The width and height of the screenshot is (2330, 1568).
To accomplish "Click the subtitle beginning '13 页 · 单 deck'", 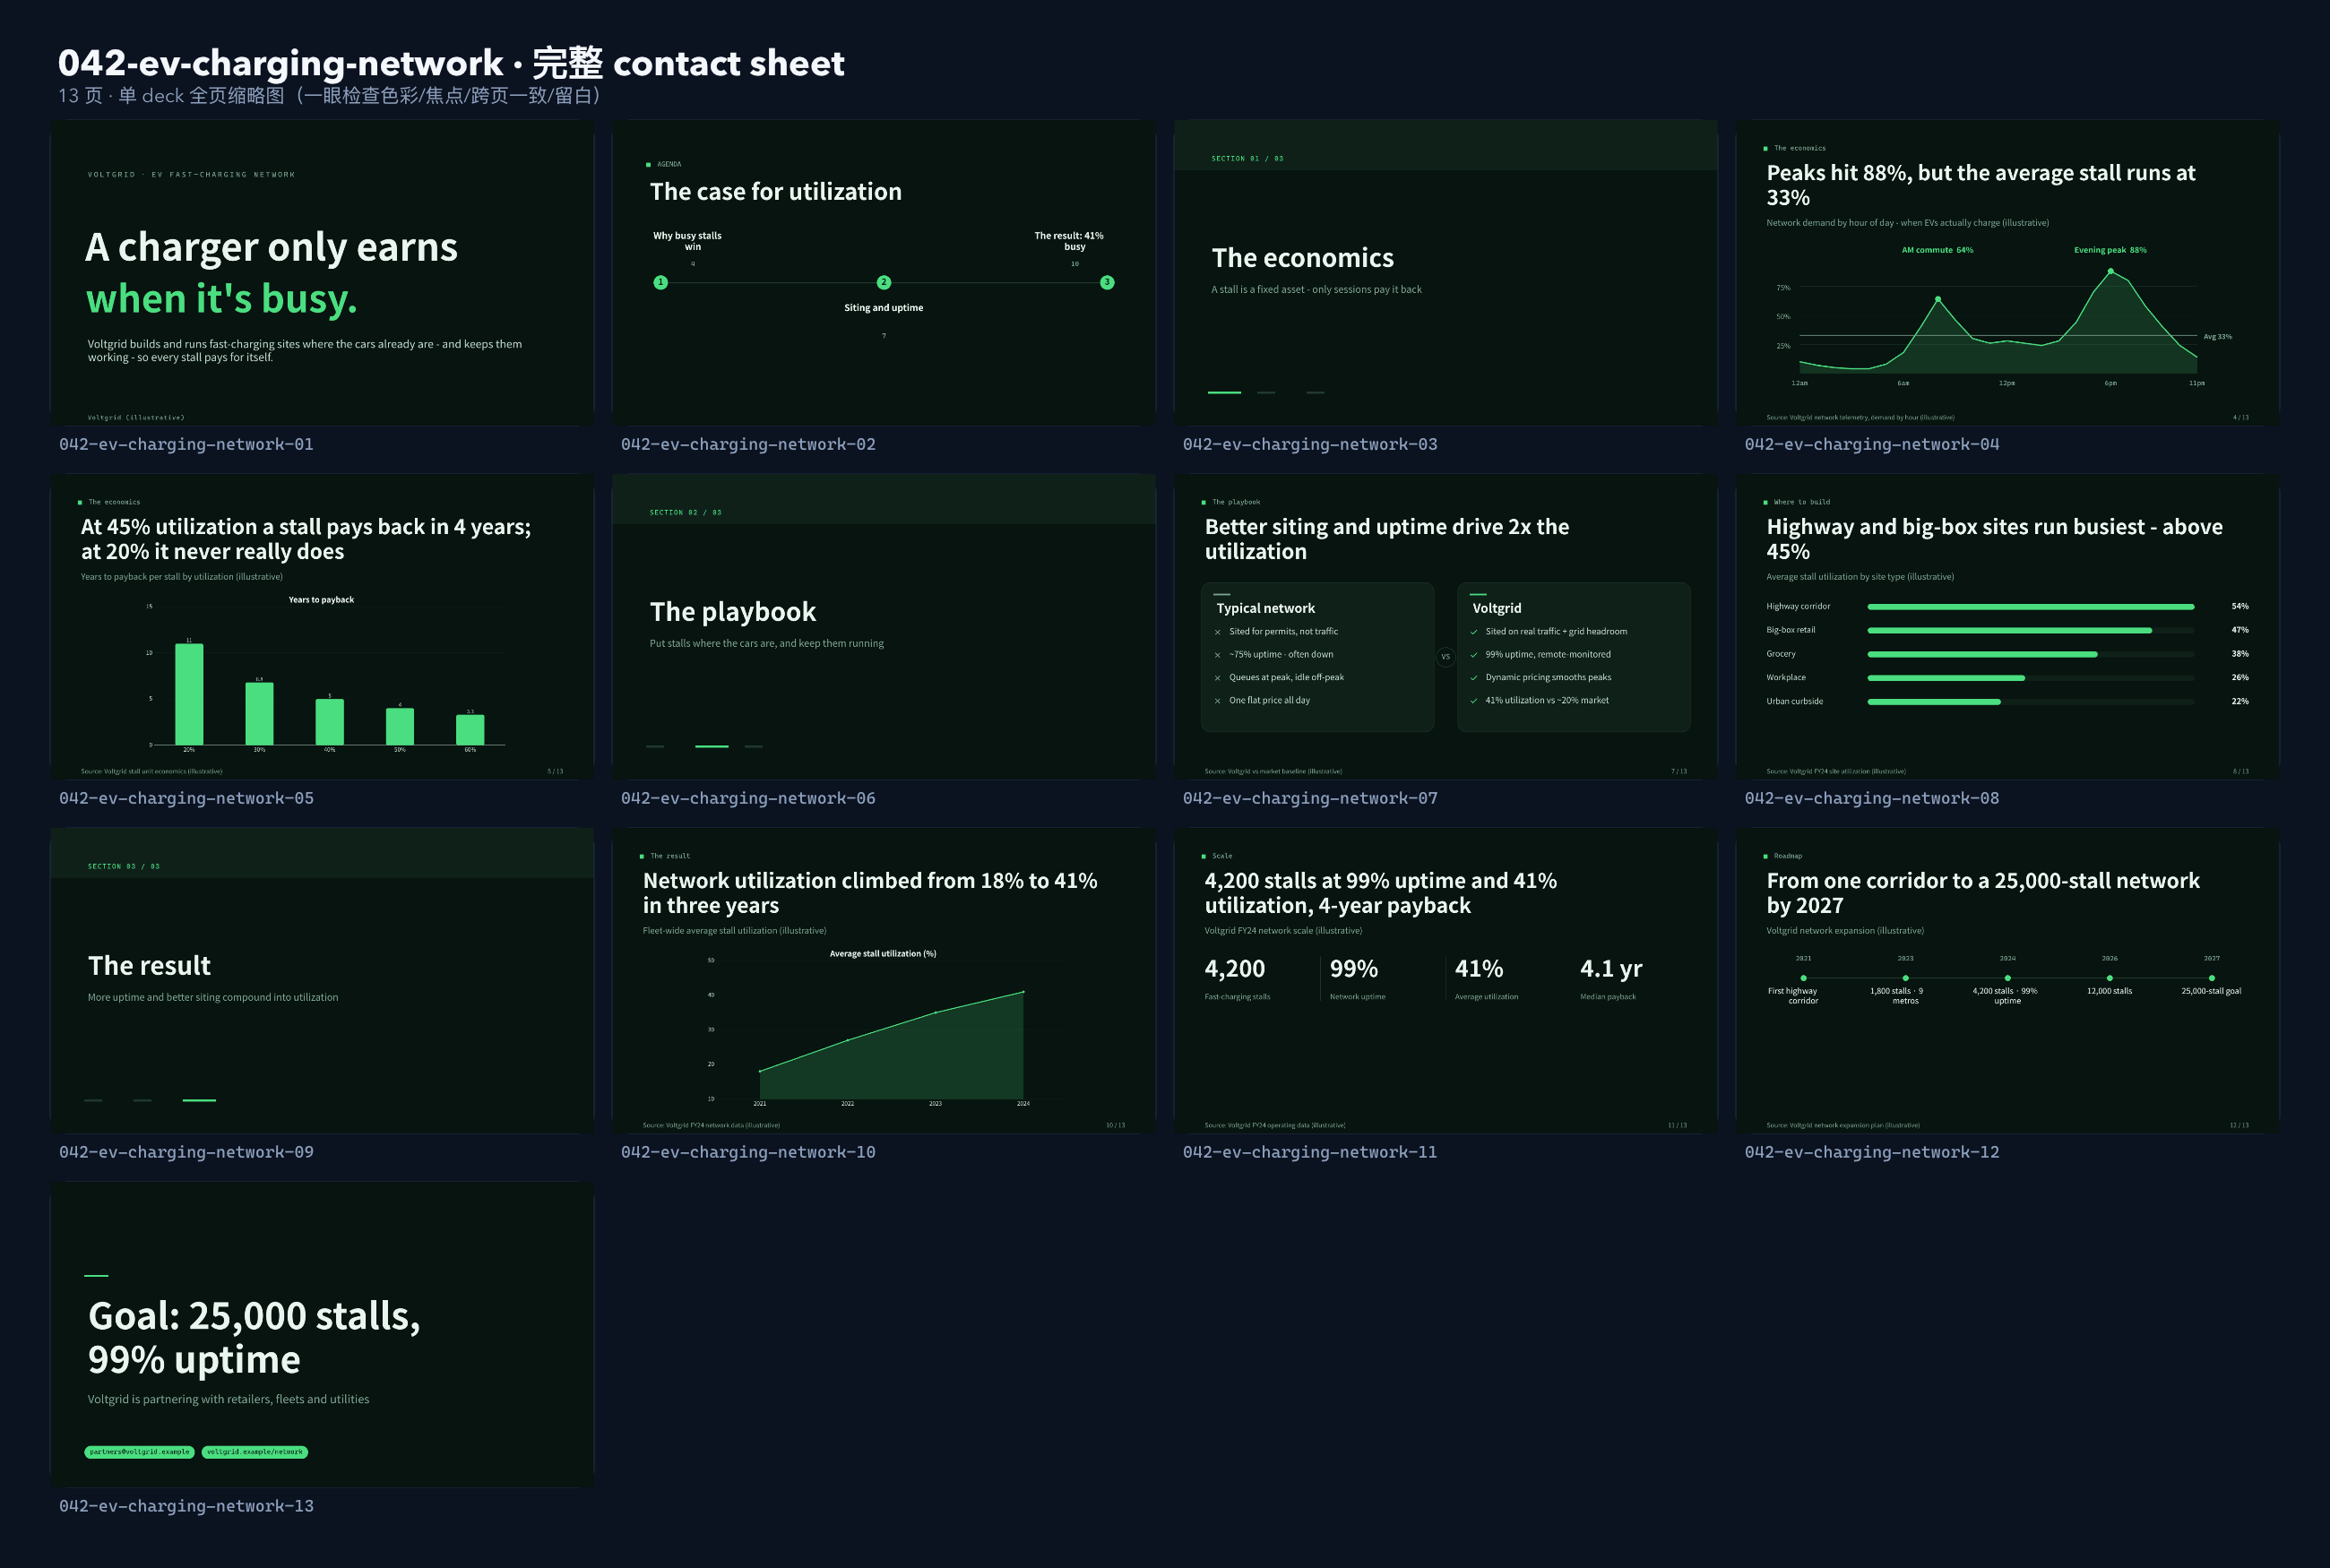I will (331, 96).
